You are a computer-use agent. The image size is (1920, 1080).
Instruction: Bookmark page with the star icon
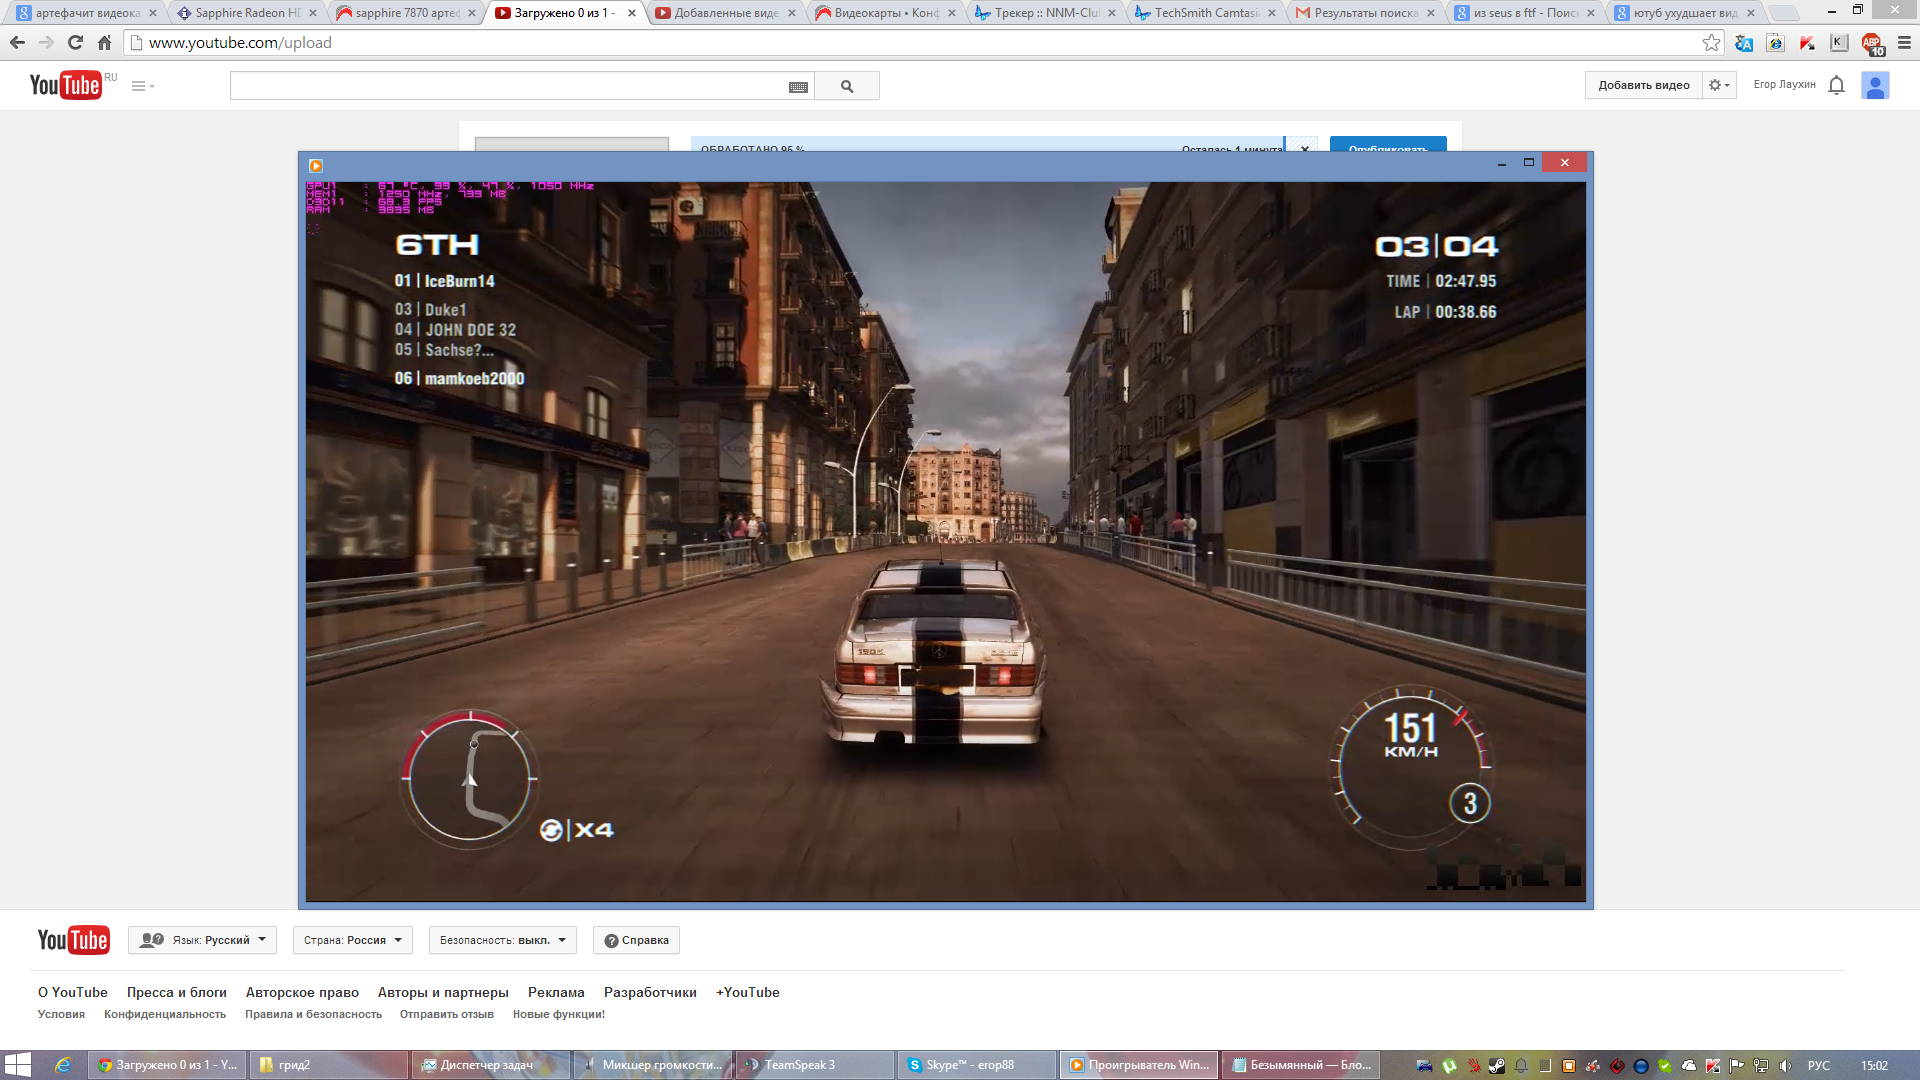(1711, 43)
